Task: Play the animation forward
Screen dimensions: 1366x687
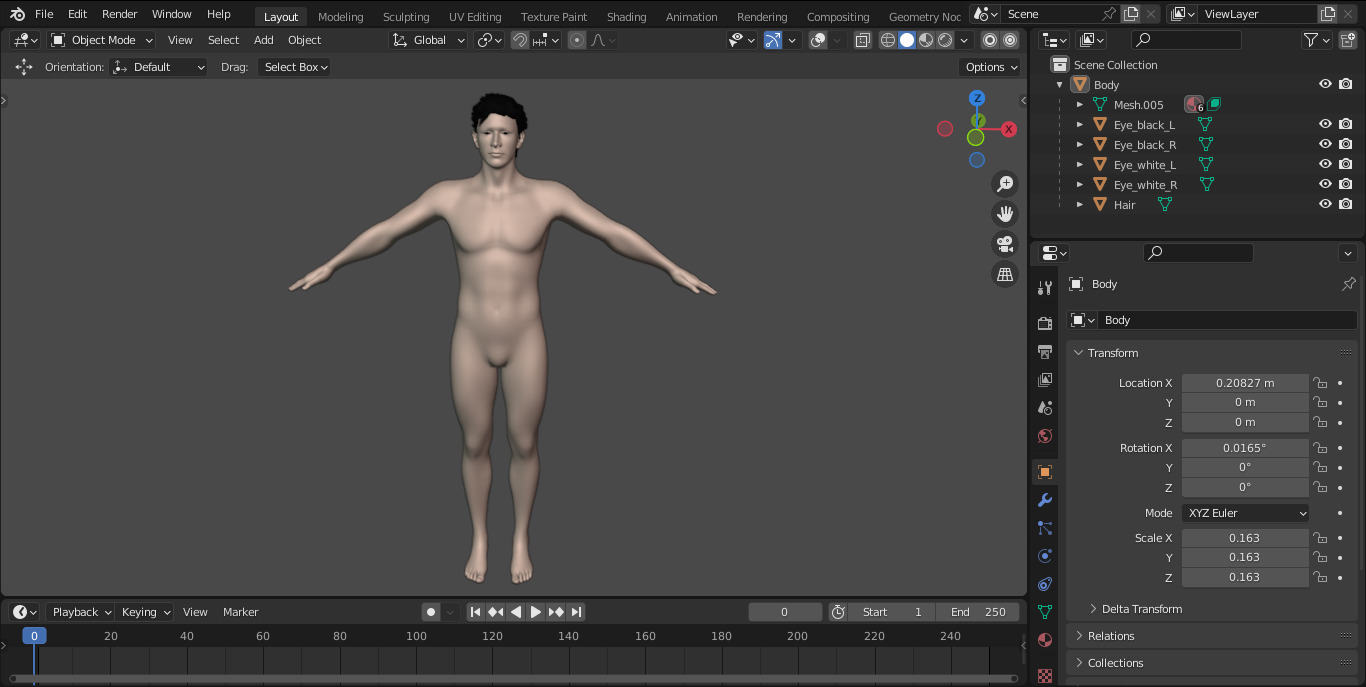Action: 535,612
